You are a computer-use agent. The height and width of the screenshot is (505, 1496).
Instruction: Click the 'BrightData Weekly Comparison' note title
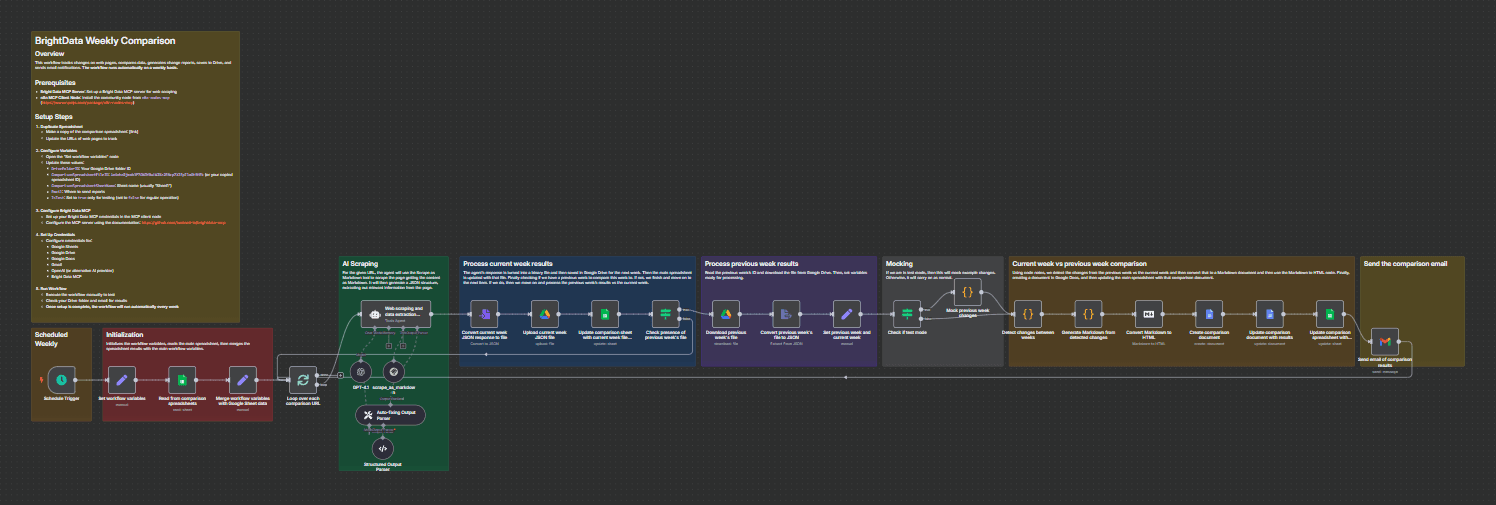[105, 41]
